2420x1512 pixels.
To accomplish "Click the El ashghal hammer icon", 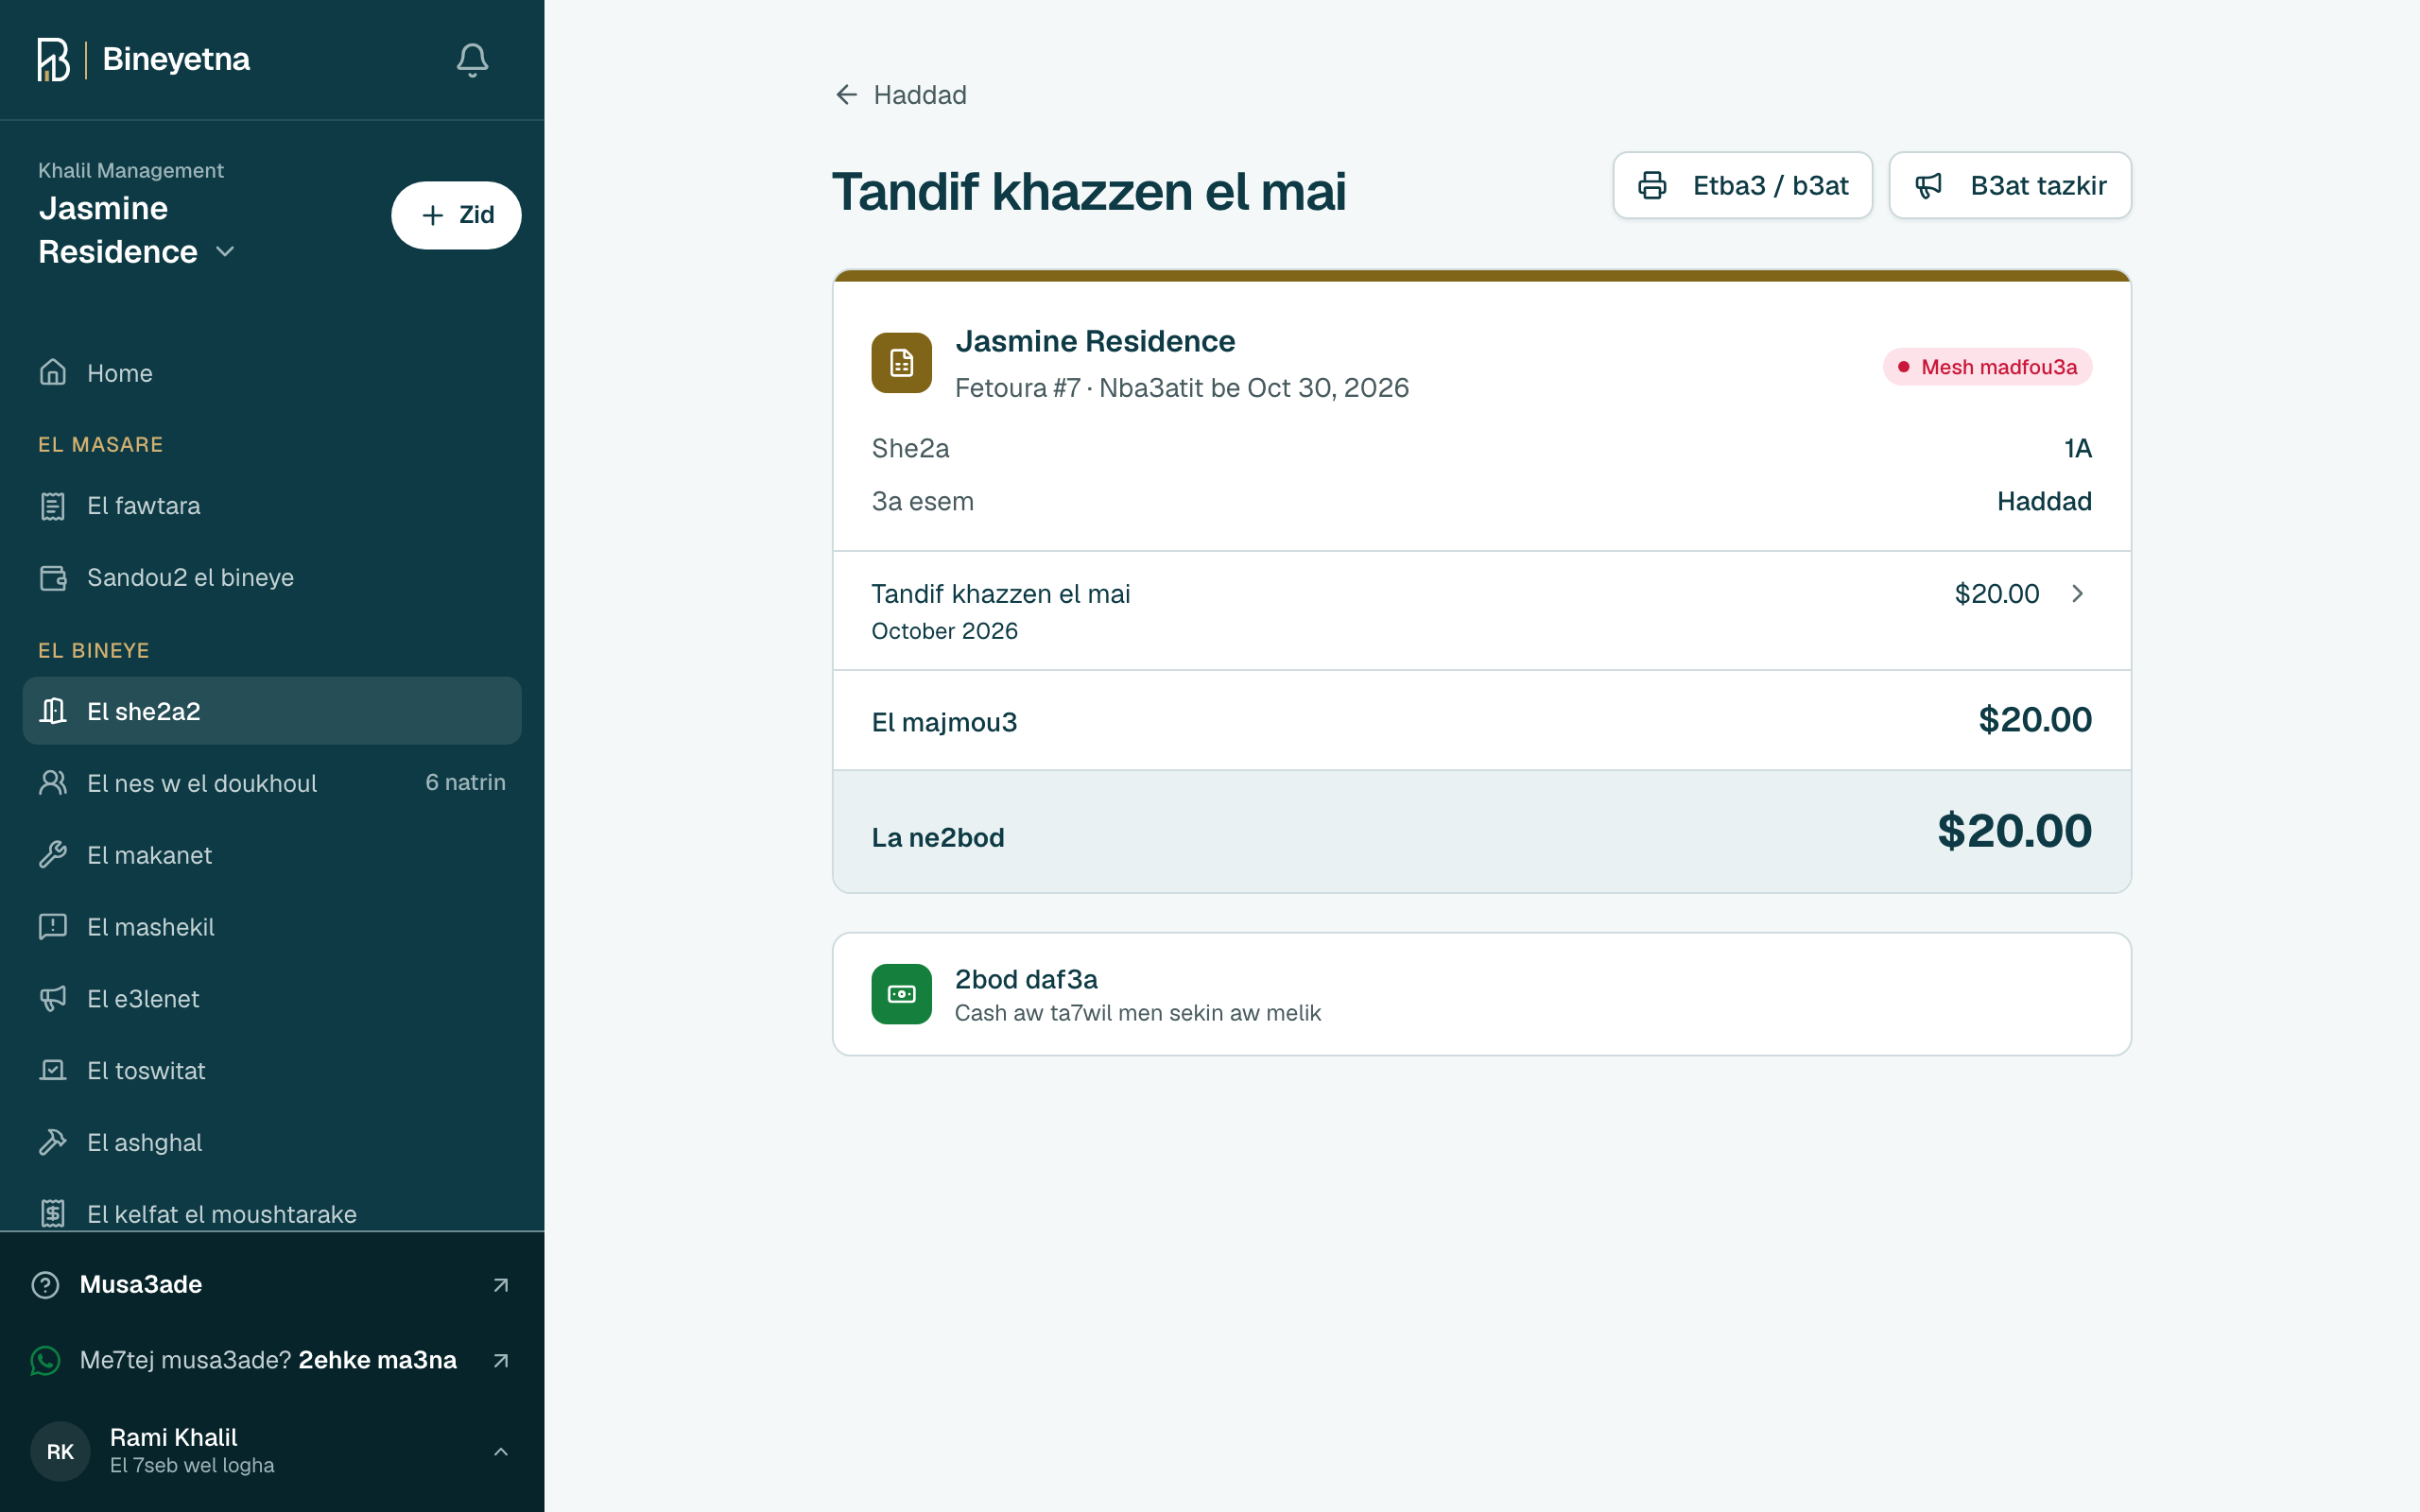I will pos(53,1142).
